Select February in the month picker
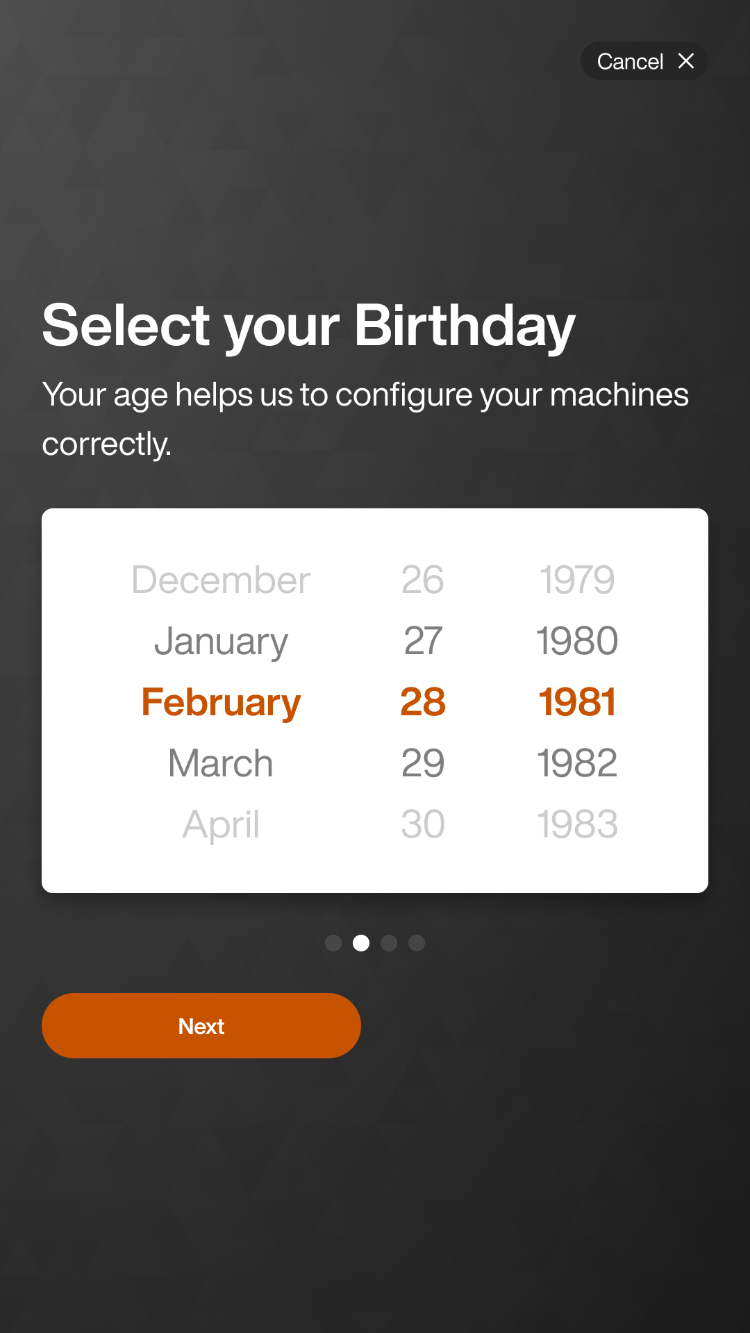 pyautogui.click(x=220, y=702)
